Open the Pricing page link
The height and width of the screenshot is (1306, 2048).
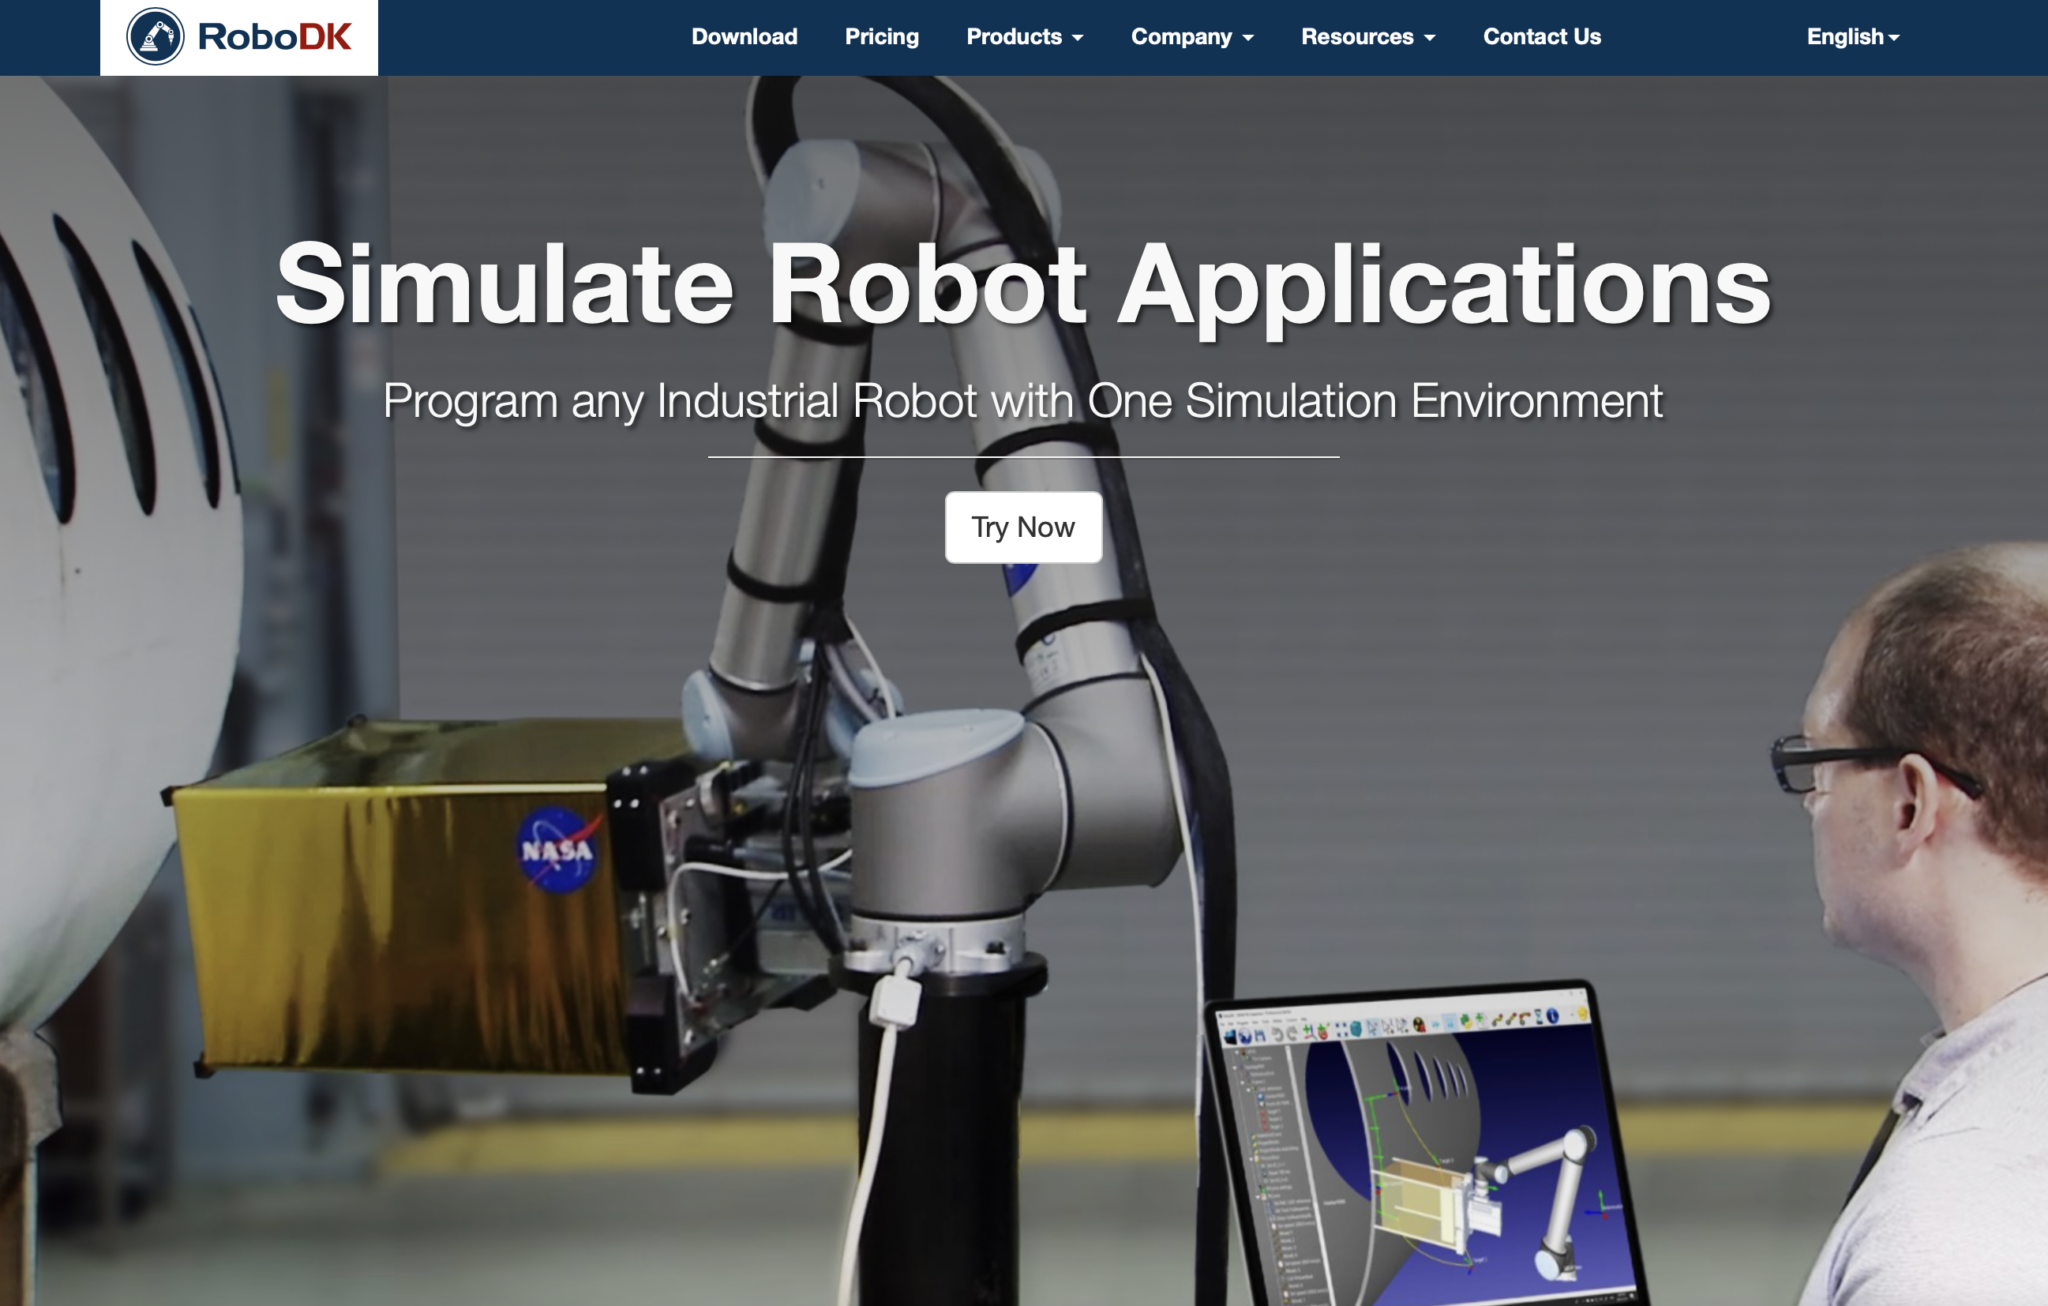click(882, 37)
